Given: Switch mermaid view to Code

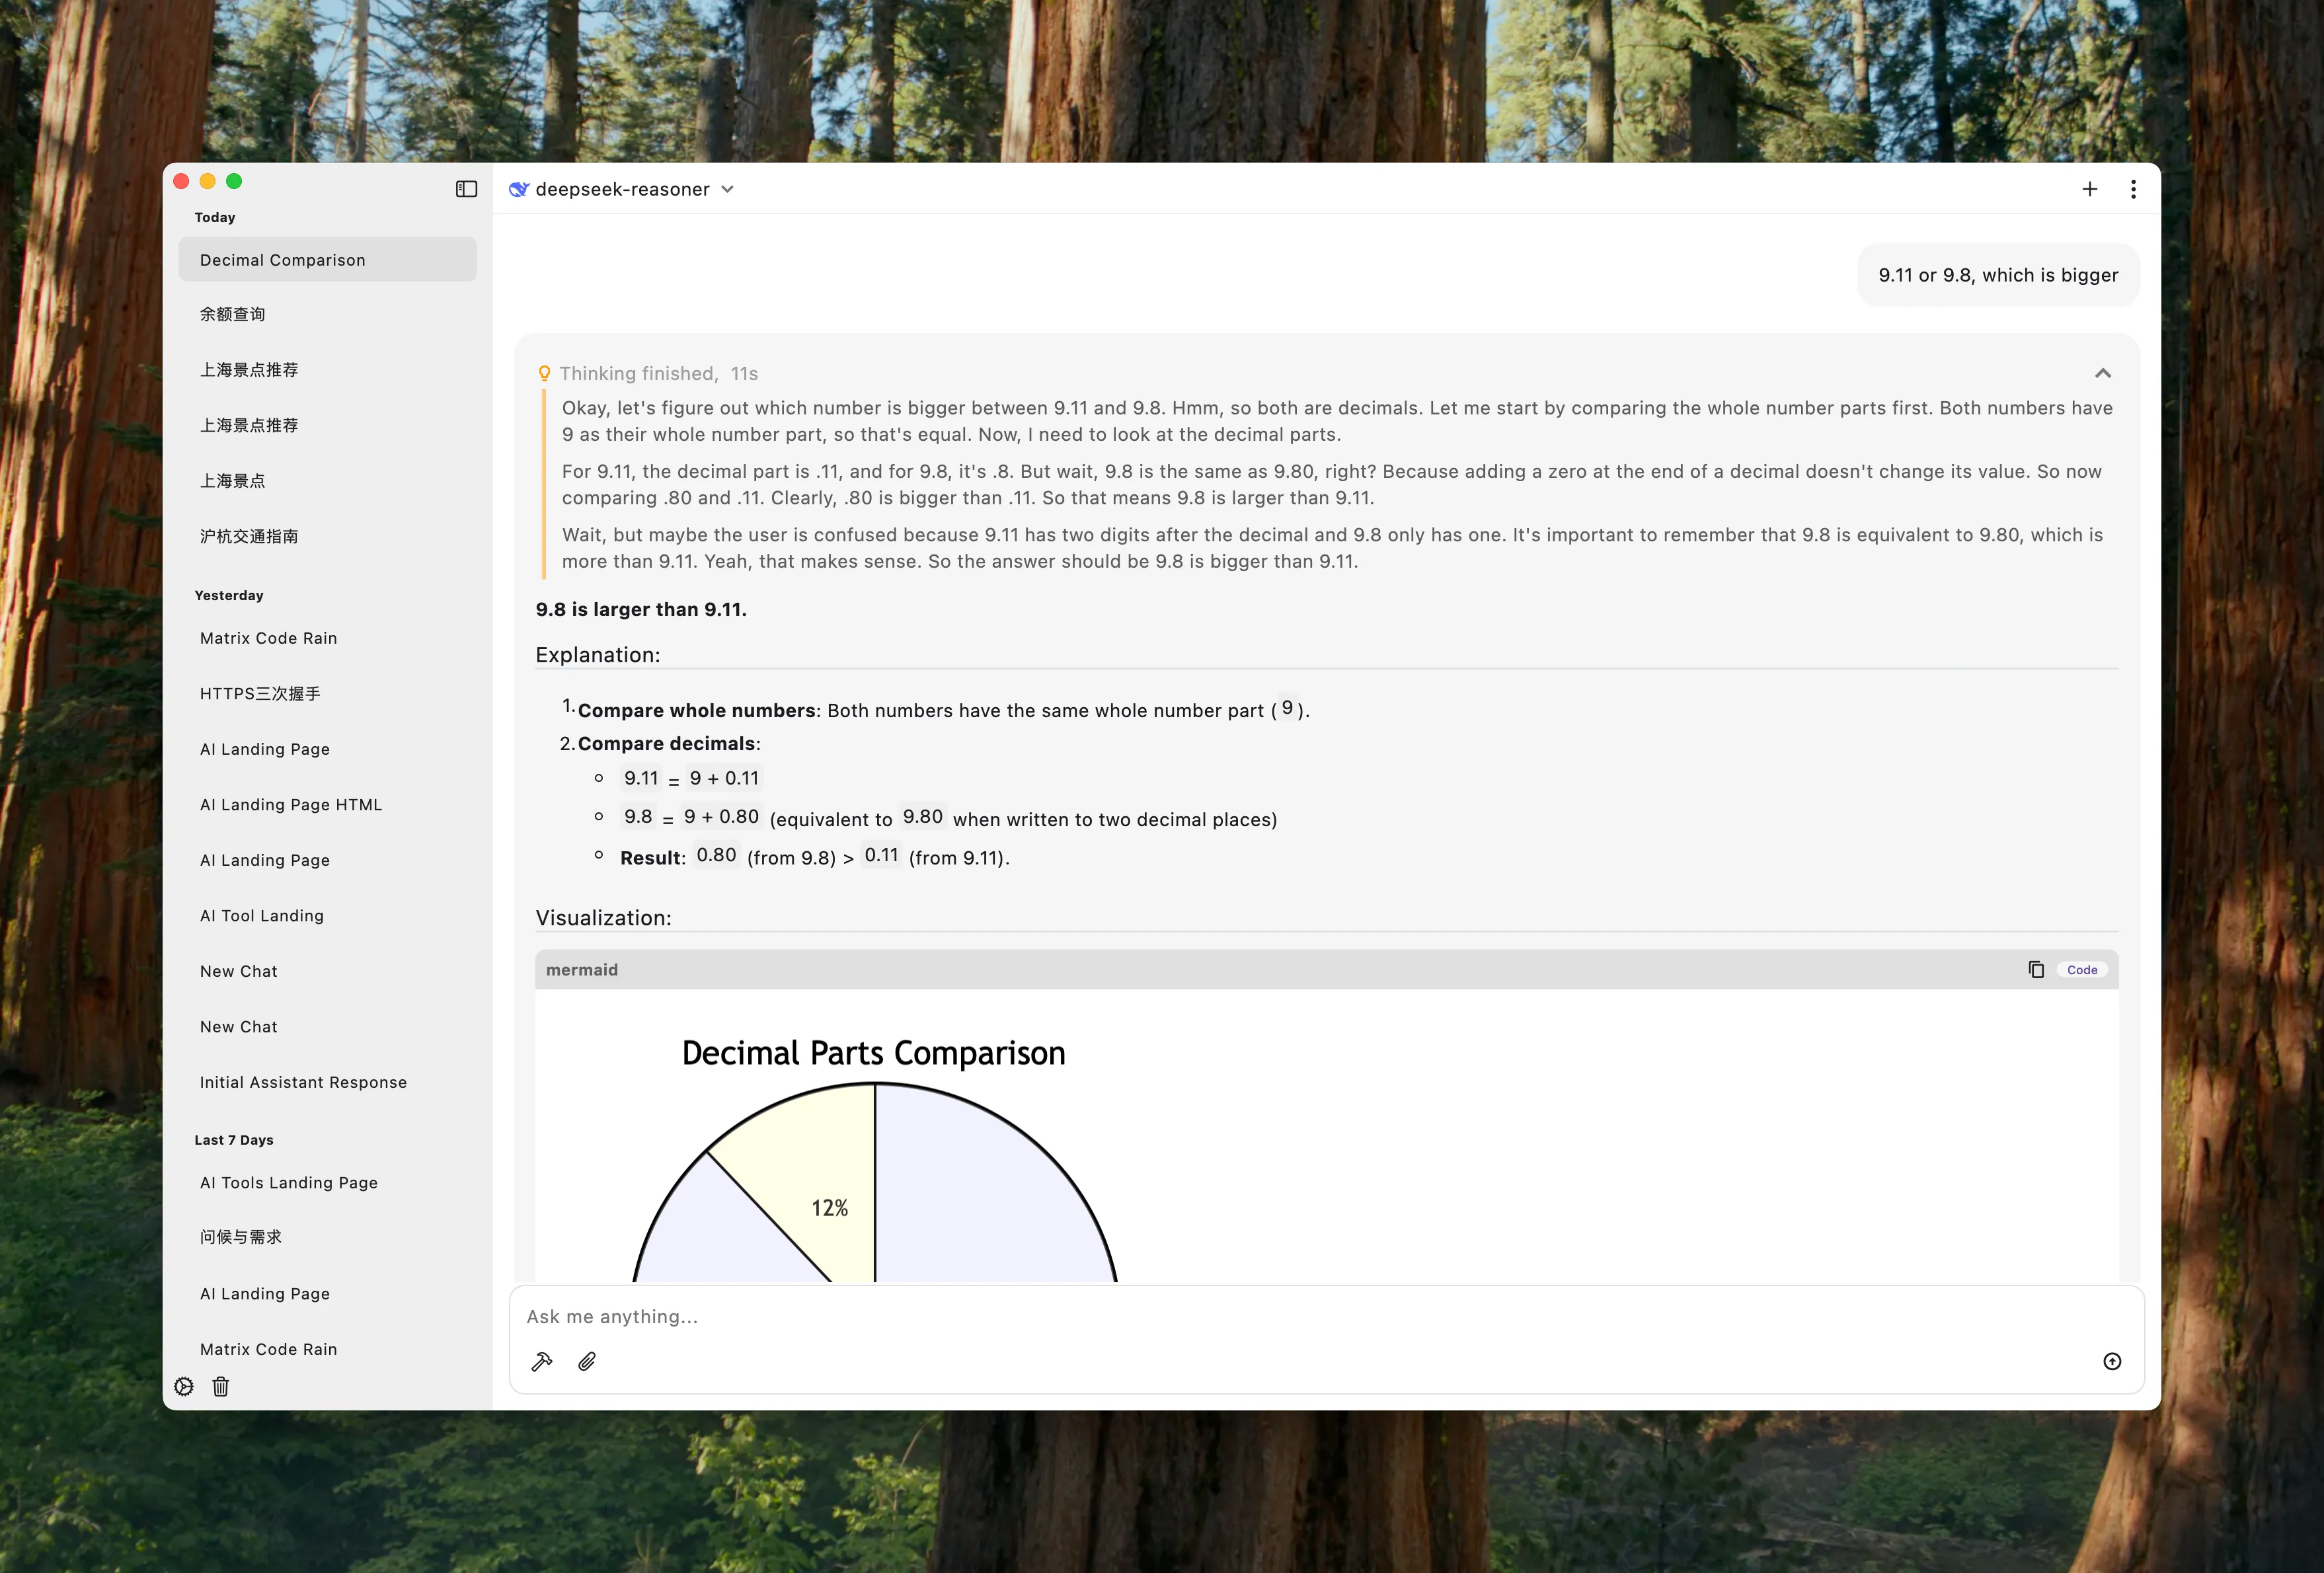Looking at the screenshot, I should pyautogui.click(x=2081, y=969).
